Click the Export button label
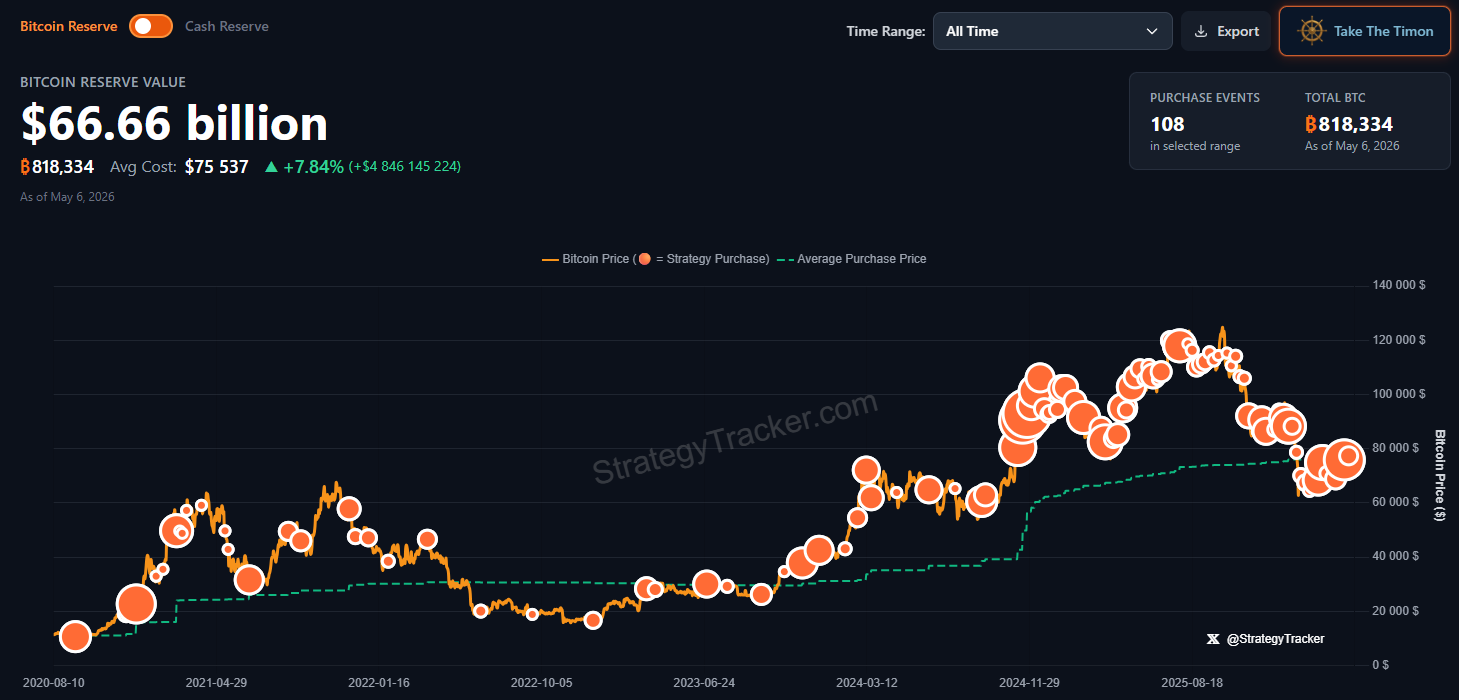The height and width of the screenshot is (700, 1459). (x=1238, y=31)
